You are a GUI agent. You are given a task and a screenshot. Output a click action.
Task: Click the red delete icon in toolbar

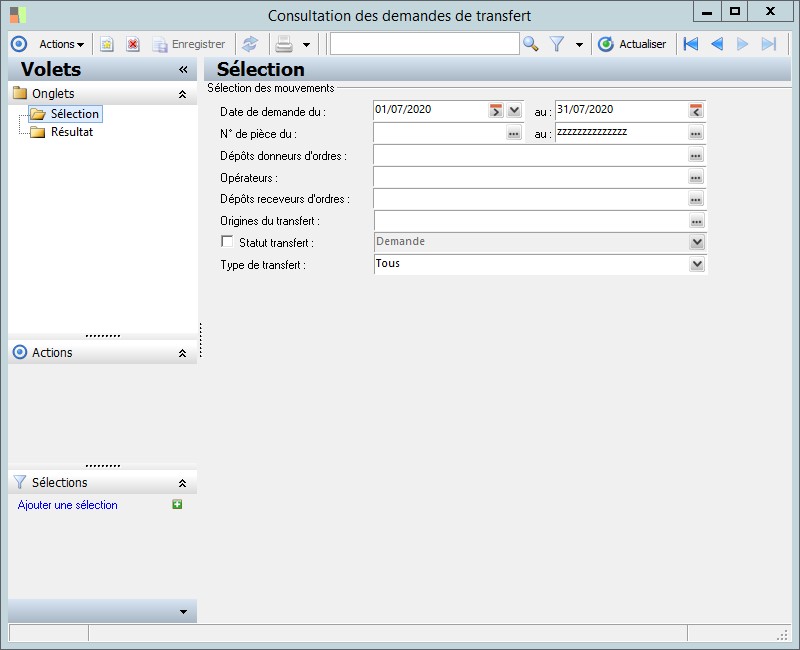[132, 44]
